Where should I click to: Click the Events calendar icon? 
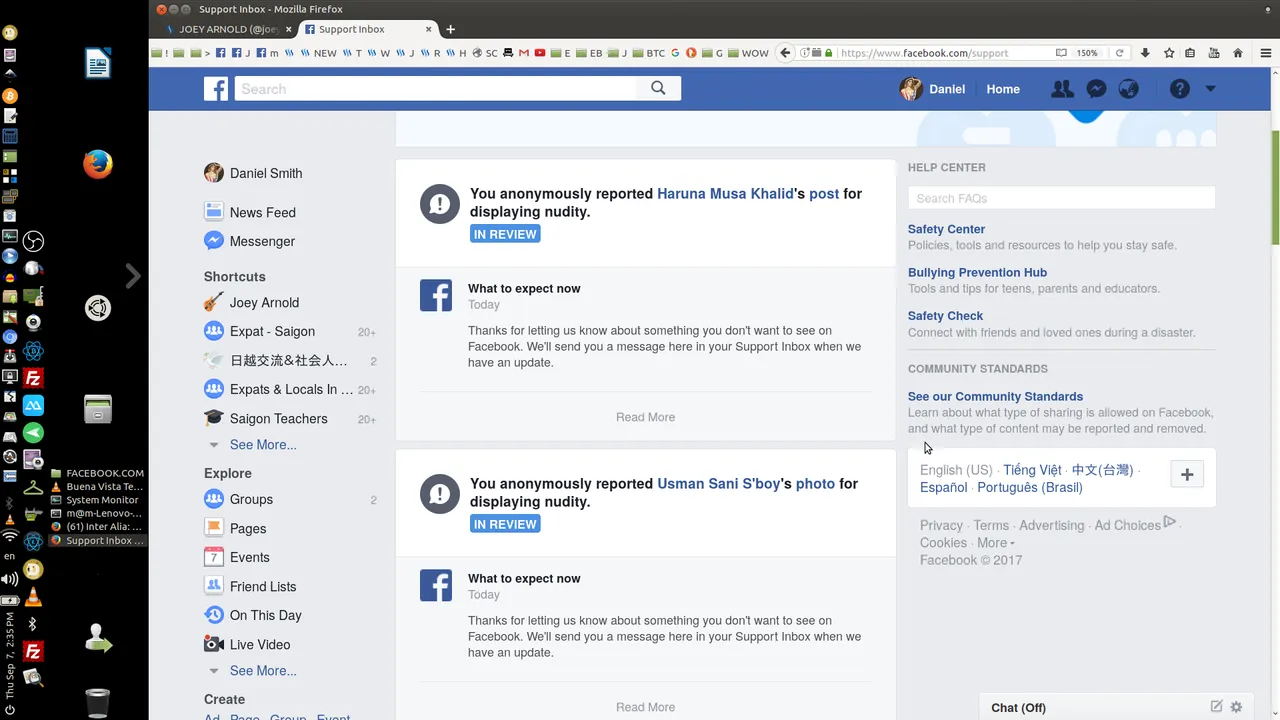point(214,557)
